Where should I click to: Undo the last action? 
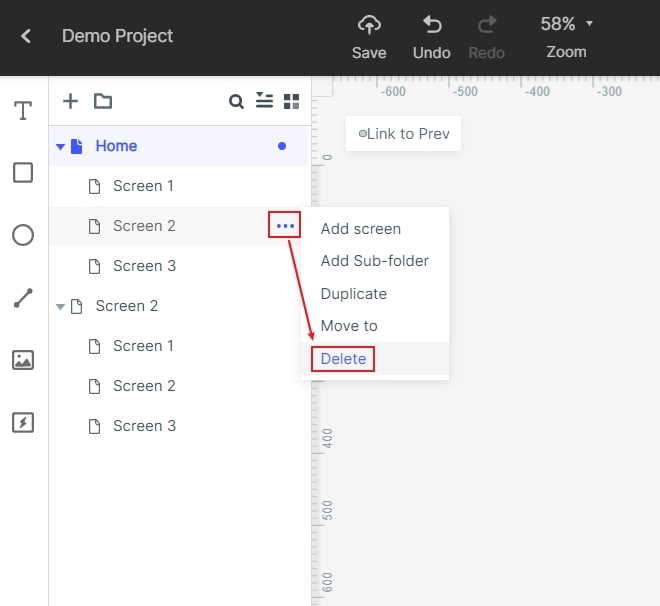coord(431,37)
